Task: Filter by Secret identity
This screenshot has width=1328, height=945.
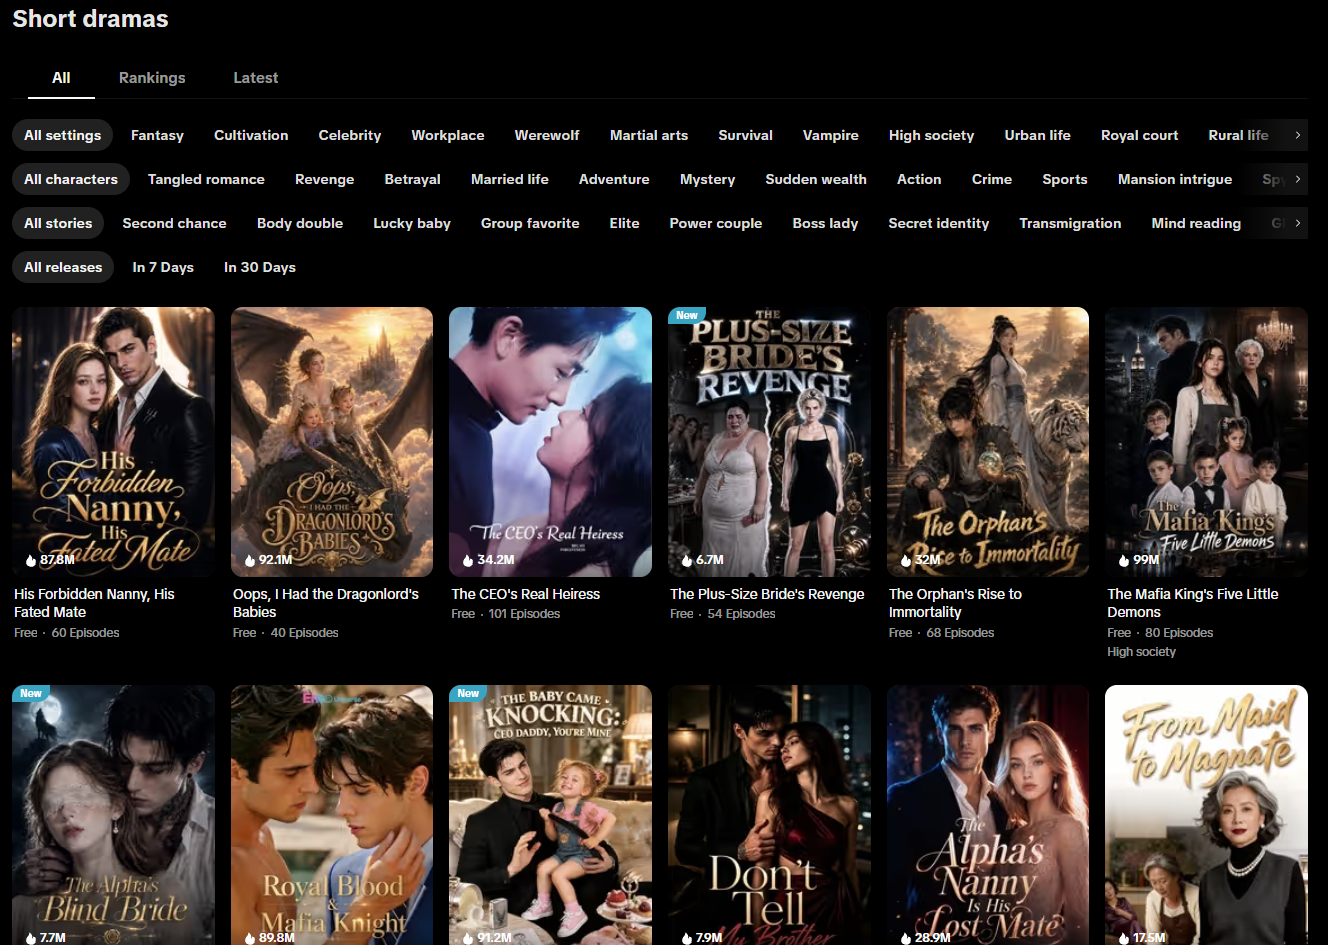Action: (x=939, y=223)
